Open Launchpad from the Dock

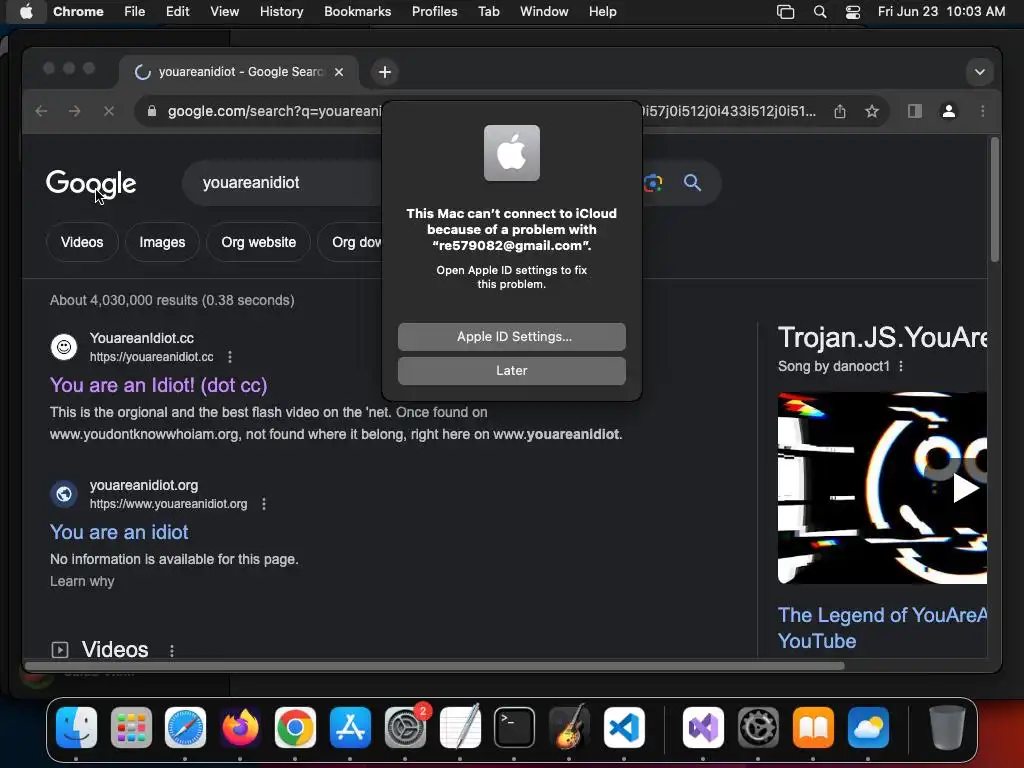pos(131,727)
